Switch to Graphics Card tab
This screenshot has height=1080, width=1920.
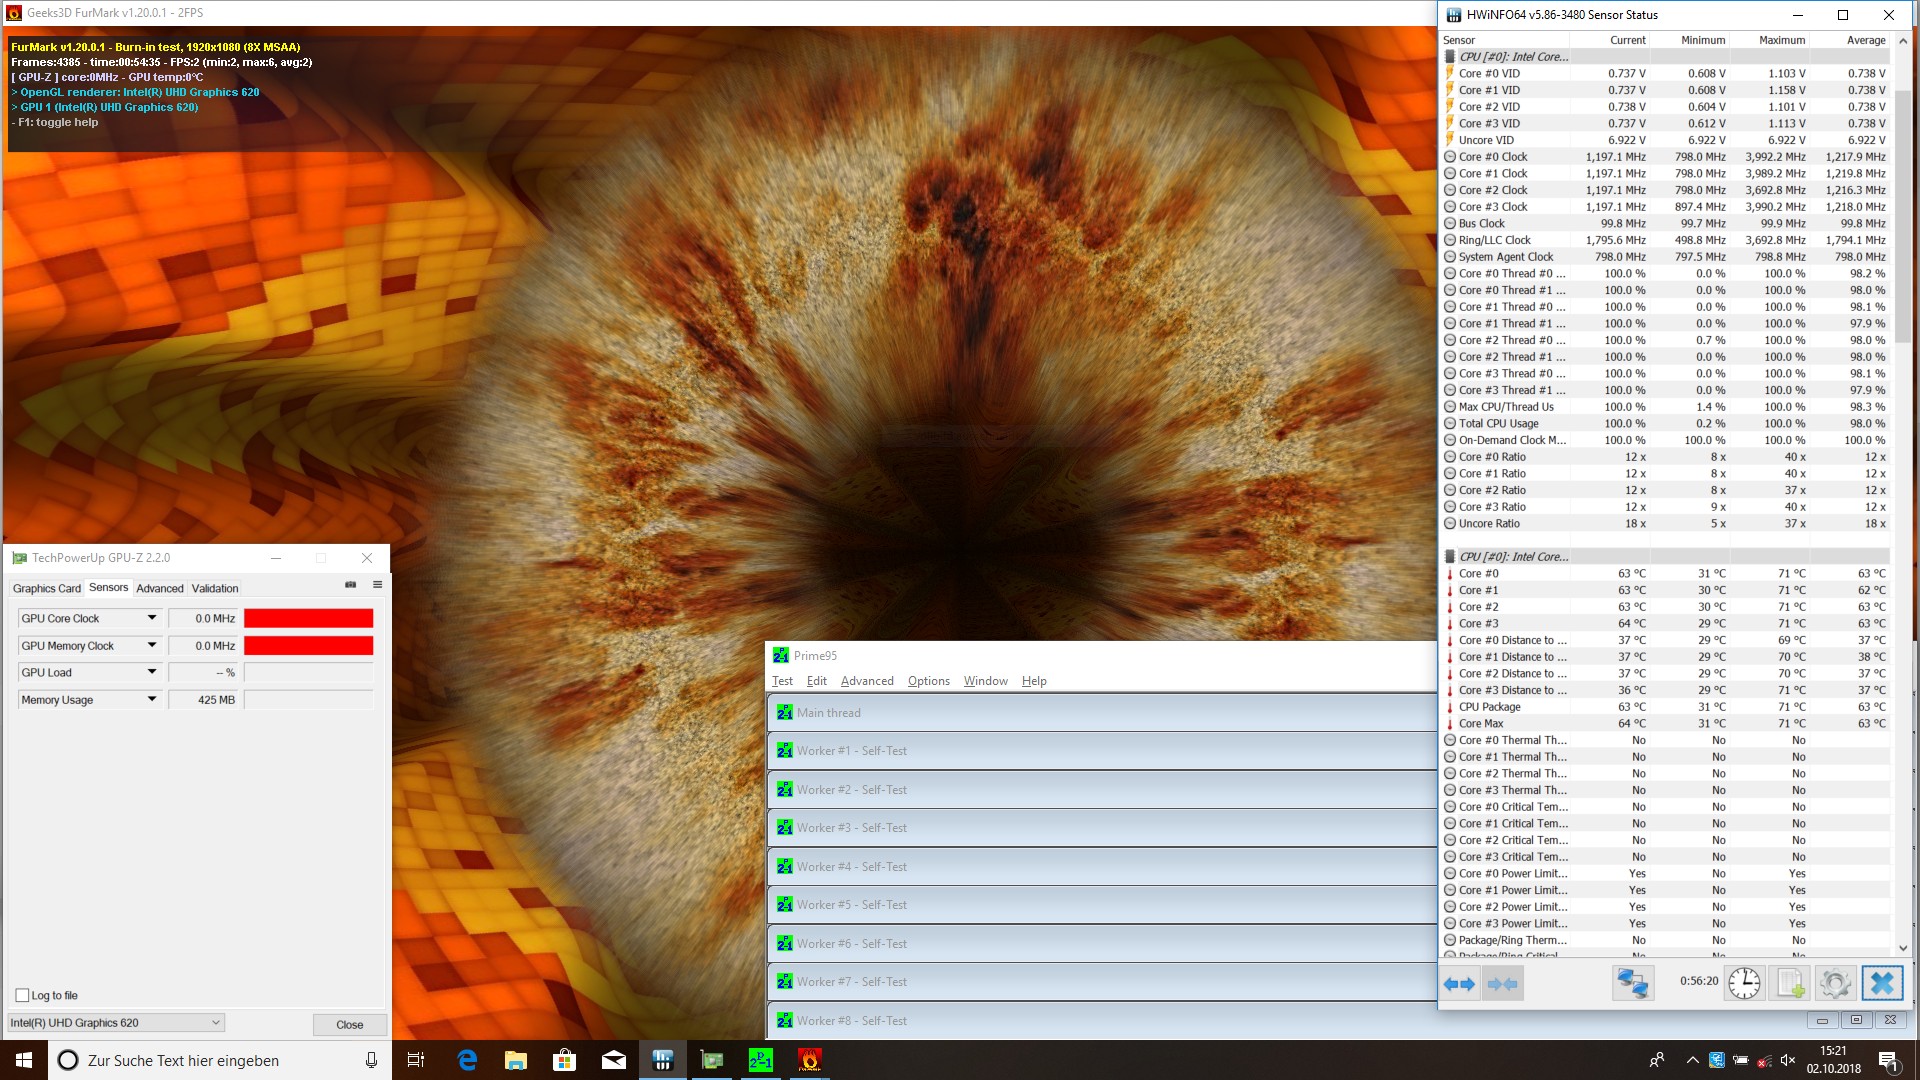46,588
